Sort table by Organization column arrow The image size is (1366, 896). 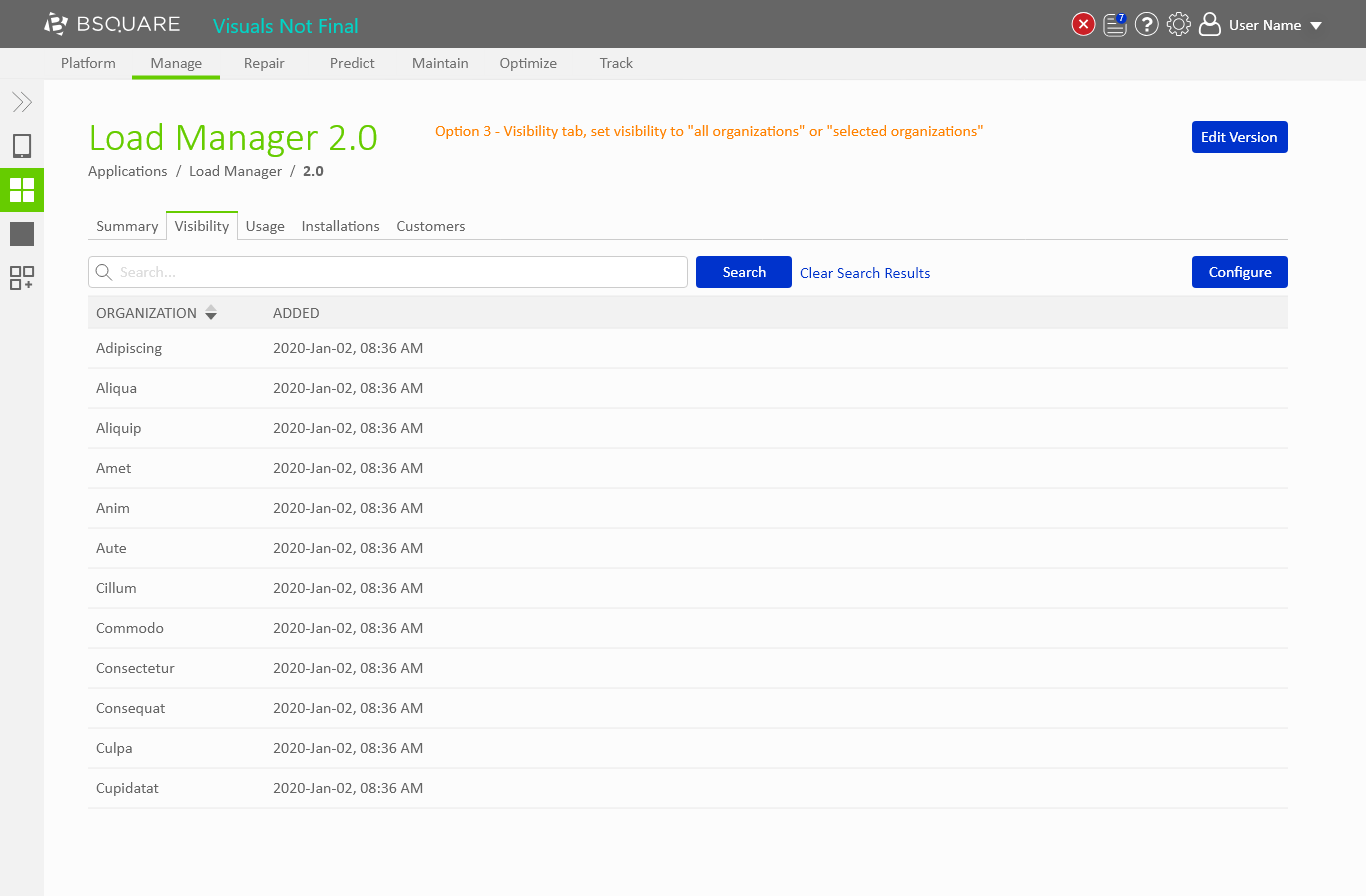click(211, 313)
